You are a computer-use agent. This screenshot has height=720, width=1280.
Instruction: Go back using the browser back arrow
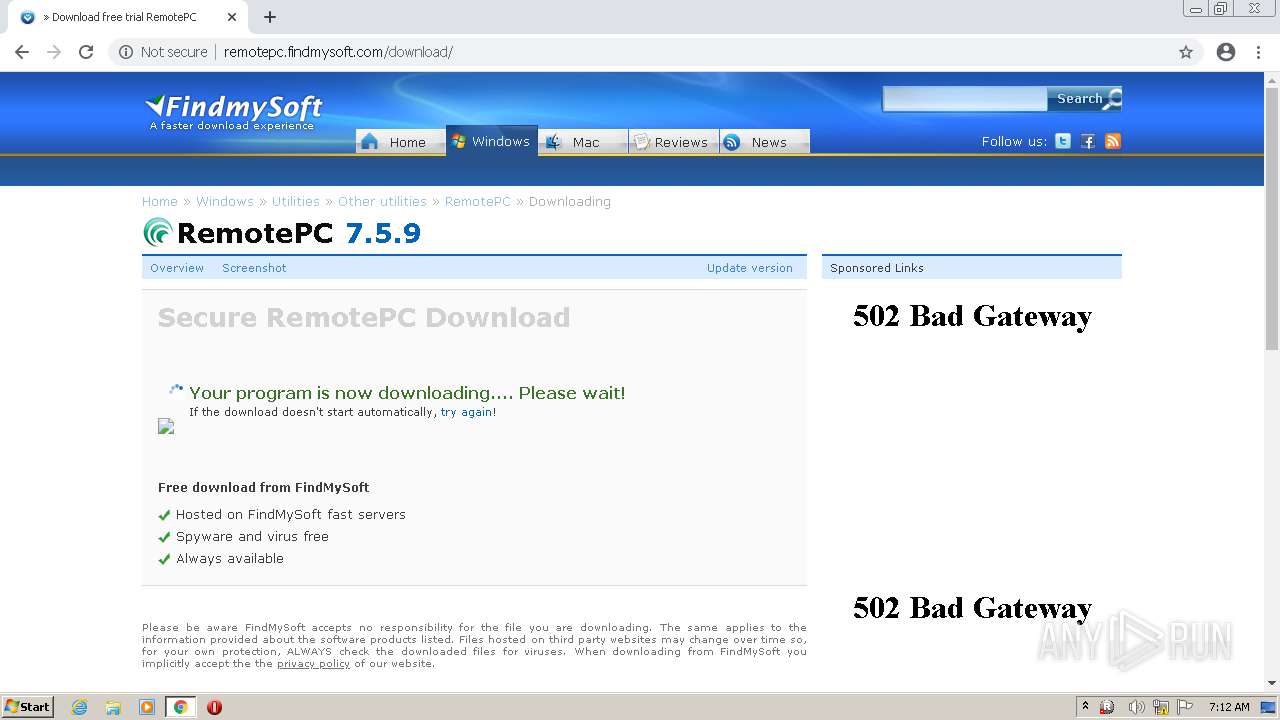tap(22, 52)
